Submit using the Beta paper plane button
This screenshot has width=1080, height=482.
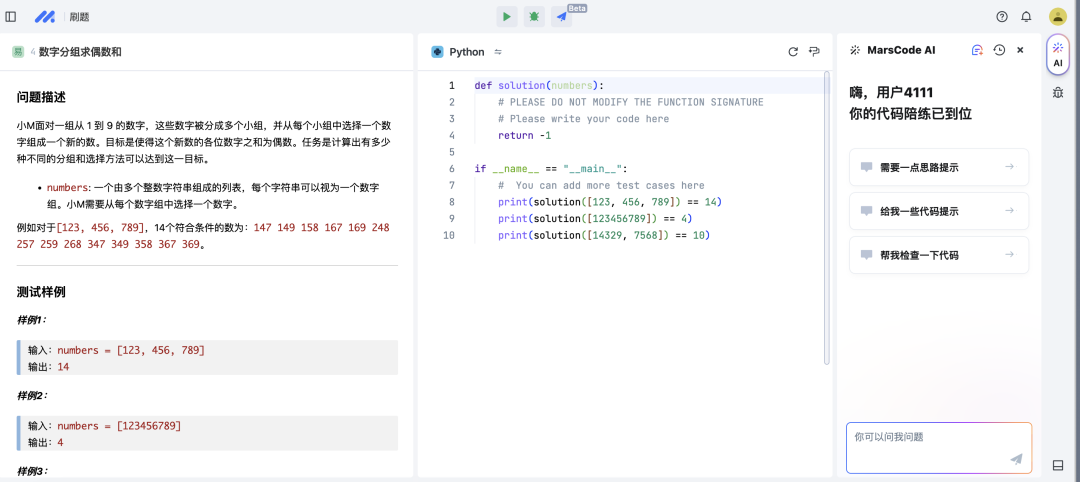pos(561,17)
